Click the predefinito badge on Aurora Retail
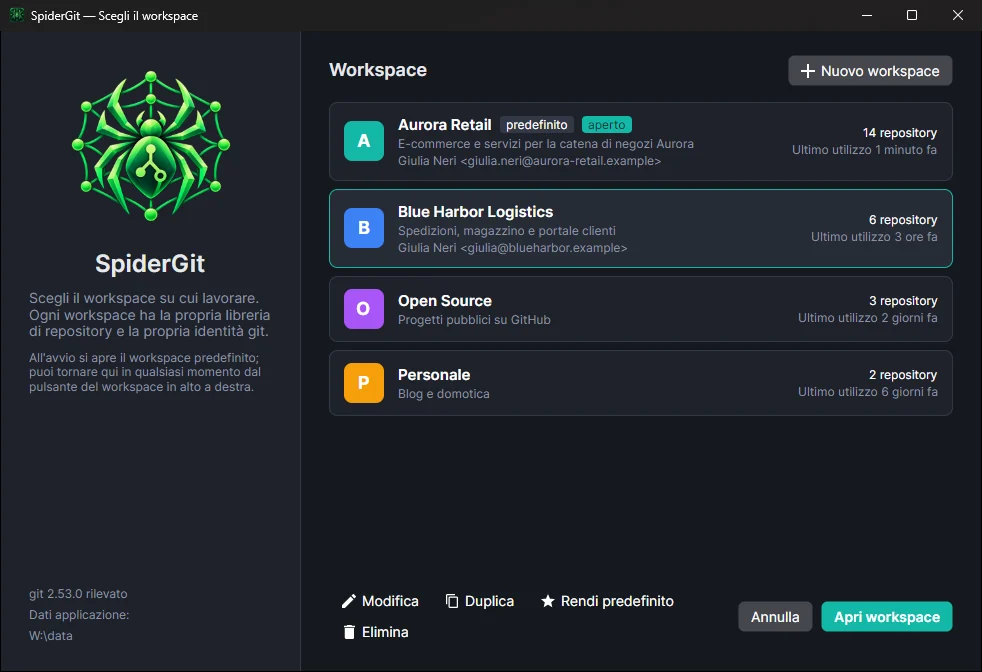This screenshot has height=672, width=982. pyautogui.click(x=537, y=125)
